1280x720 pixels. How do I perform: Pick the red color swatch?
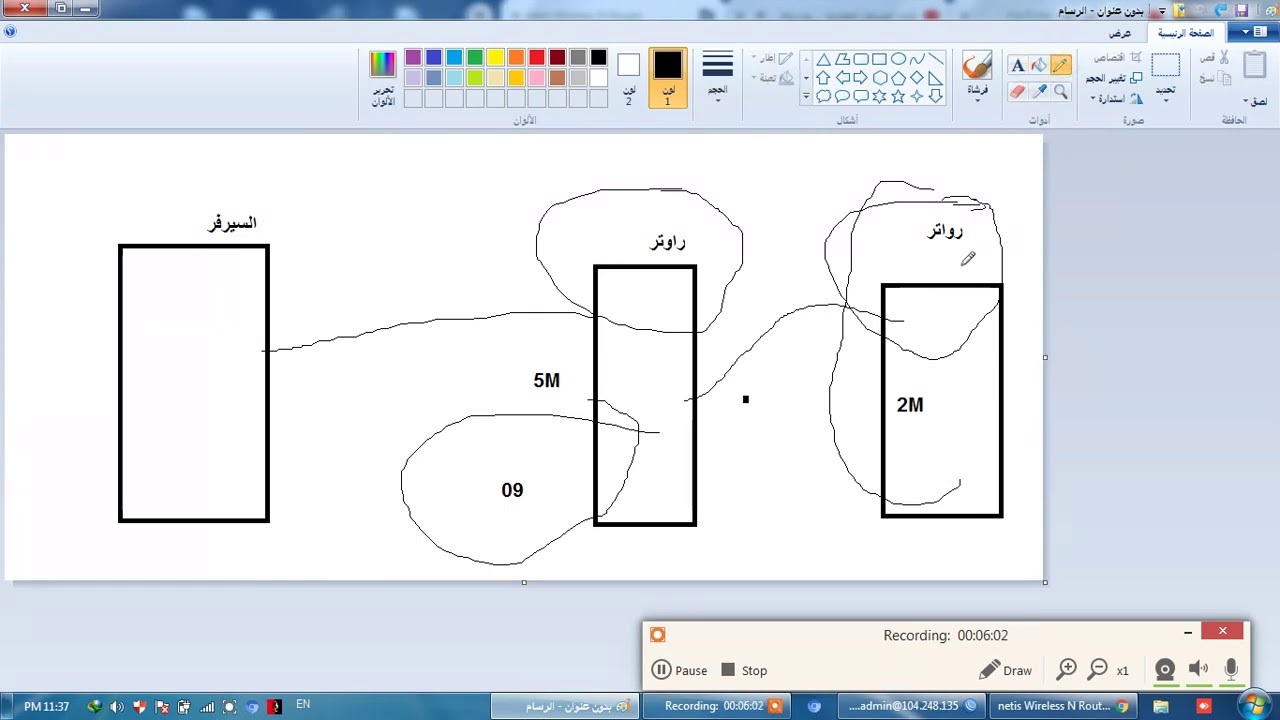537,58
